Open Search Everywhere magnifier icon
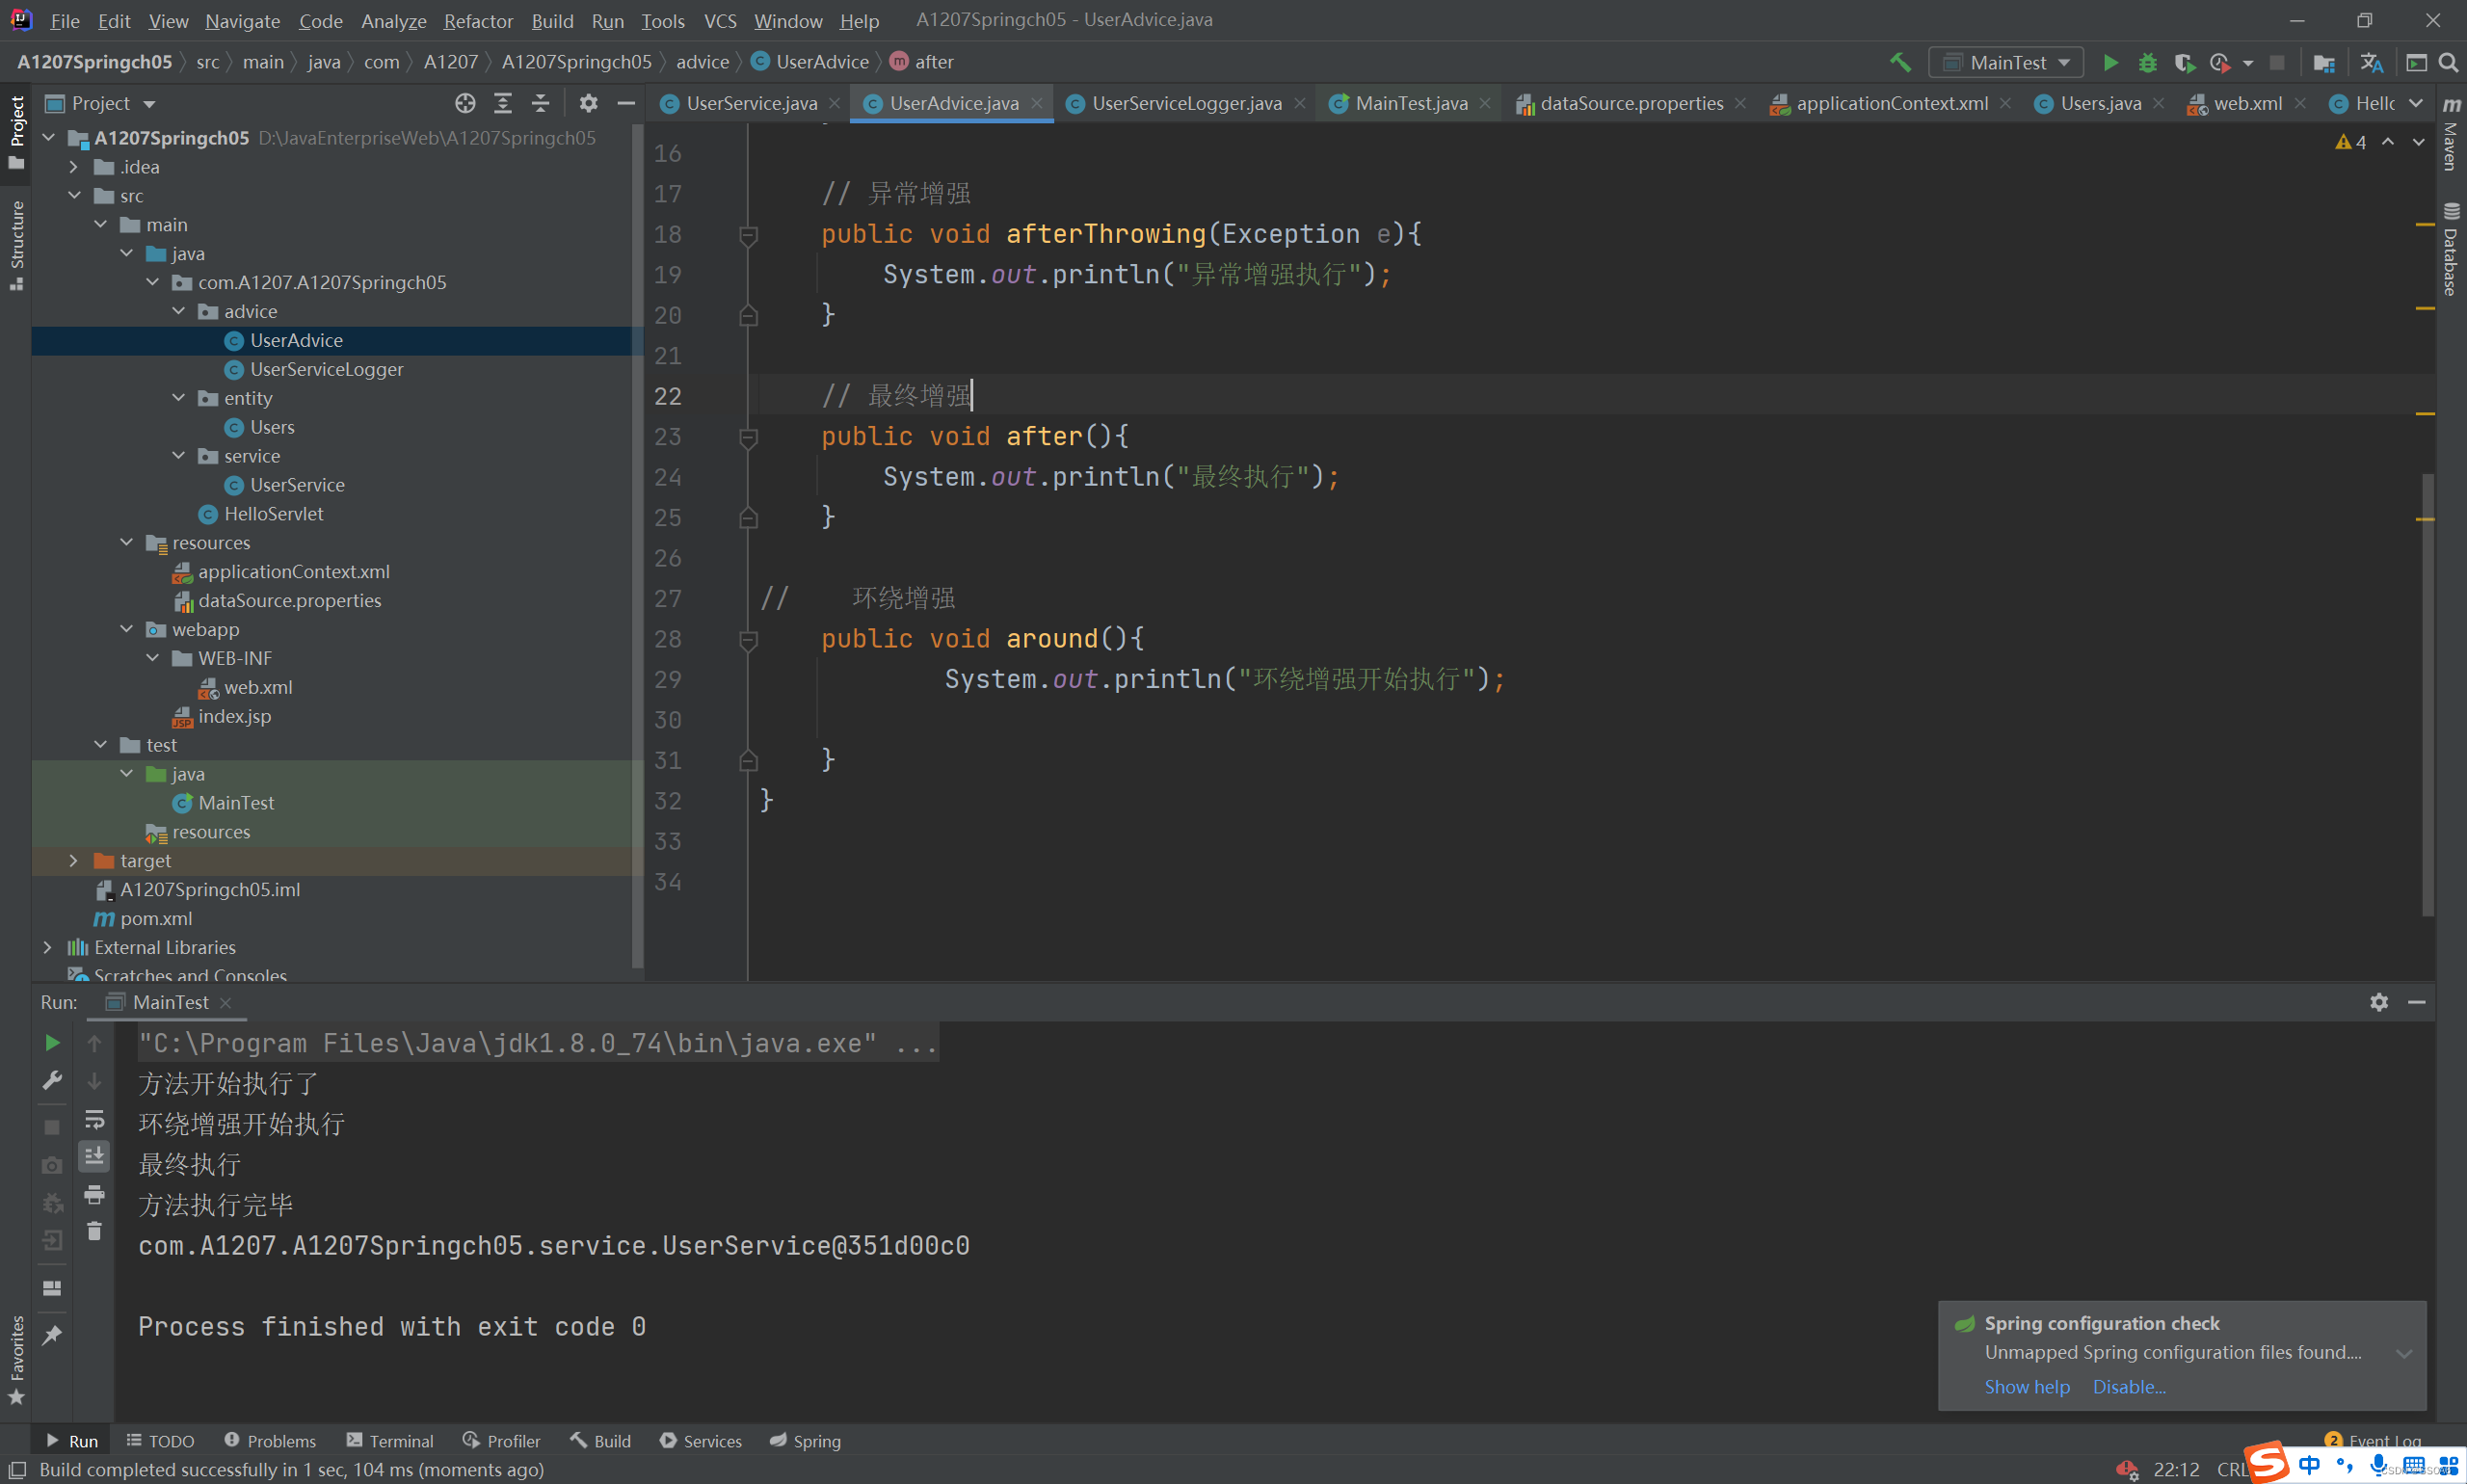Viewport: 2467px width, 1484px height. tap(2448, 62)
